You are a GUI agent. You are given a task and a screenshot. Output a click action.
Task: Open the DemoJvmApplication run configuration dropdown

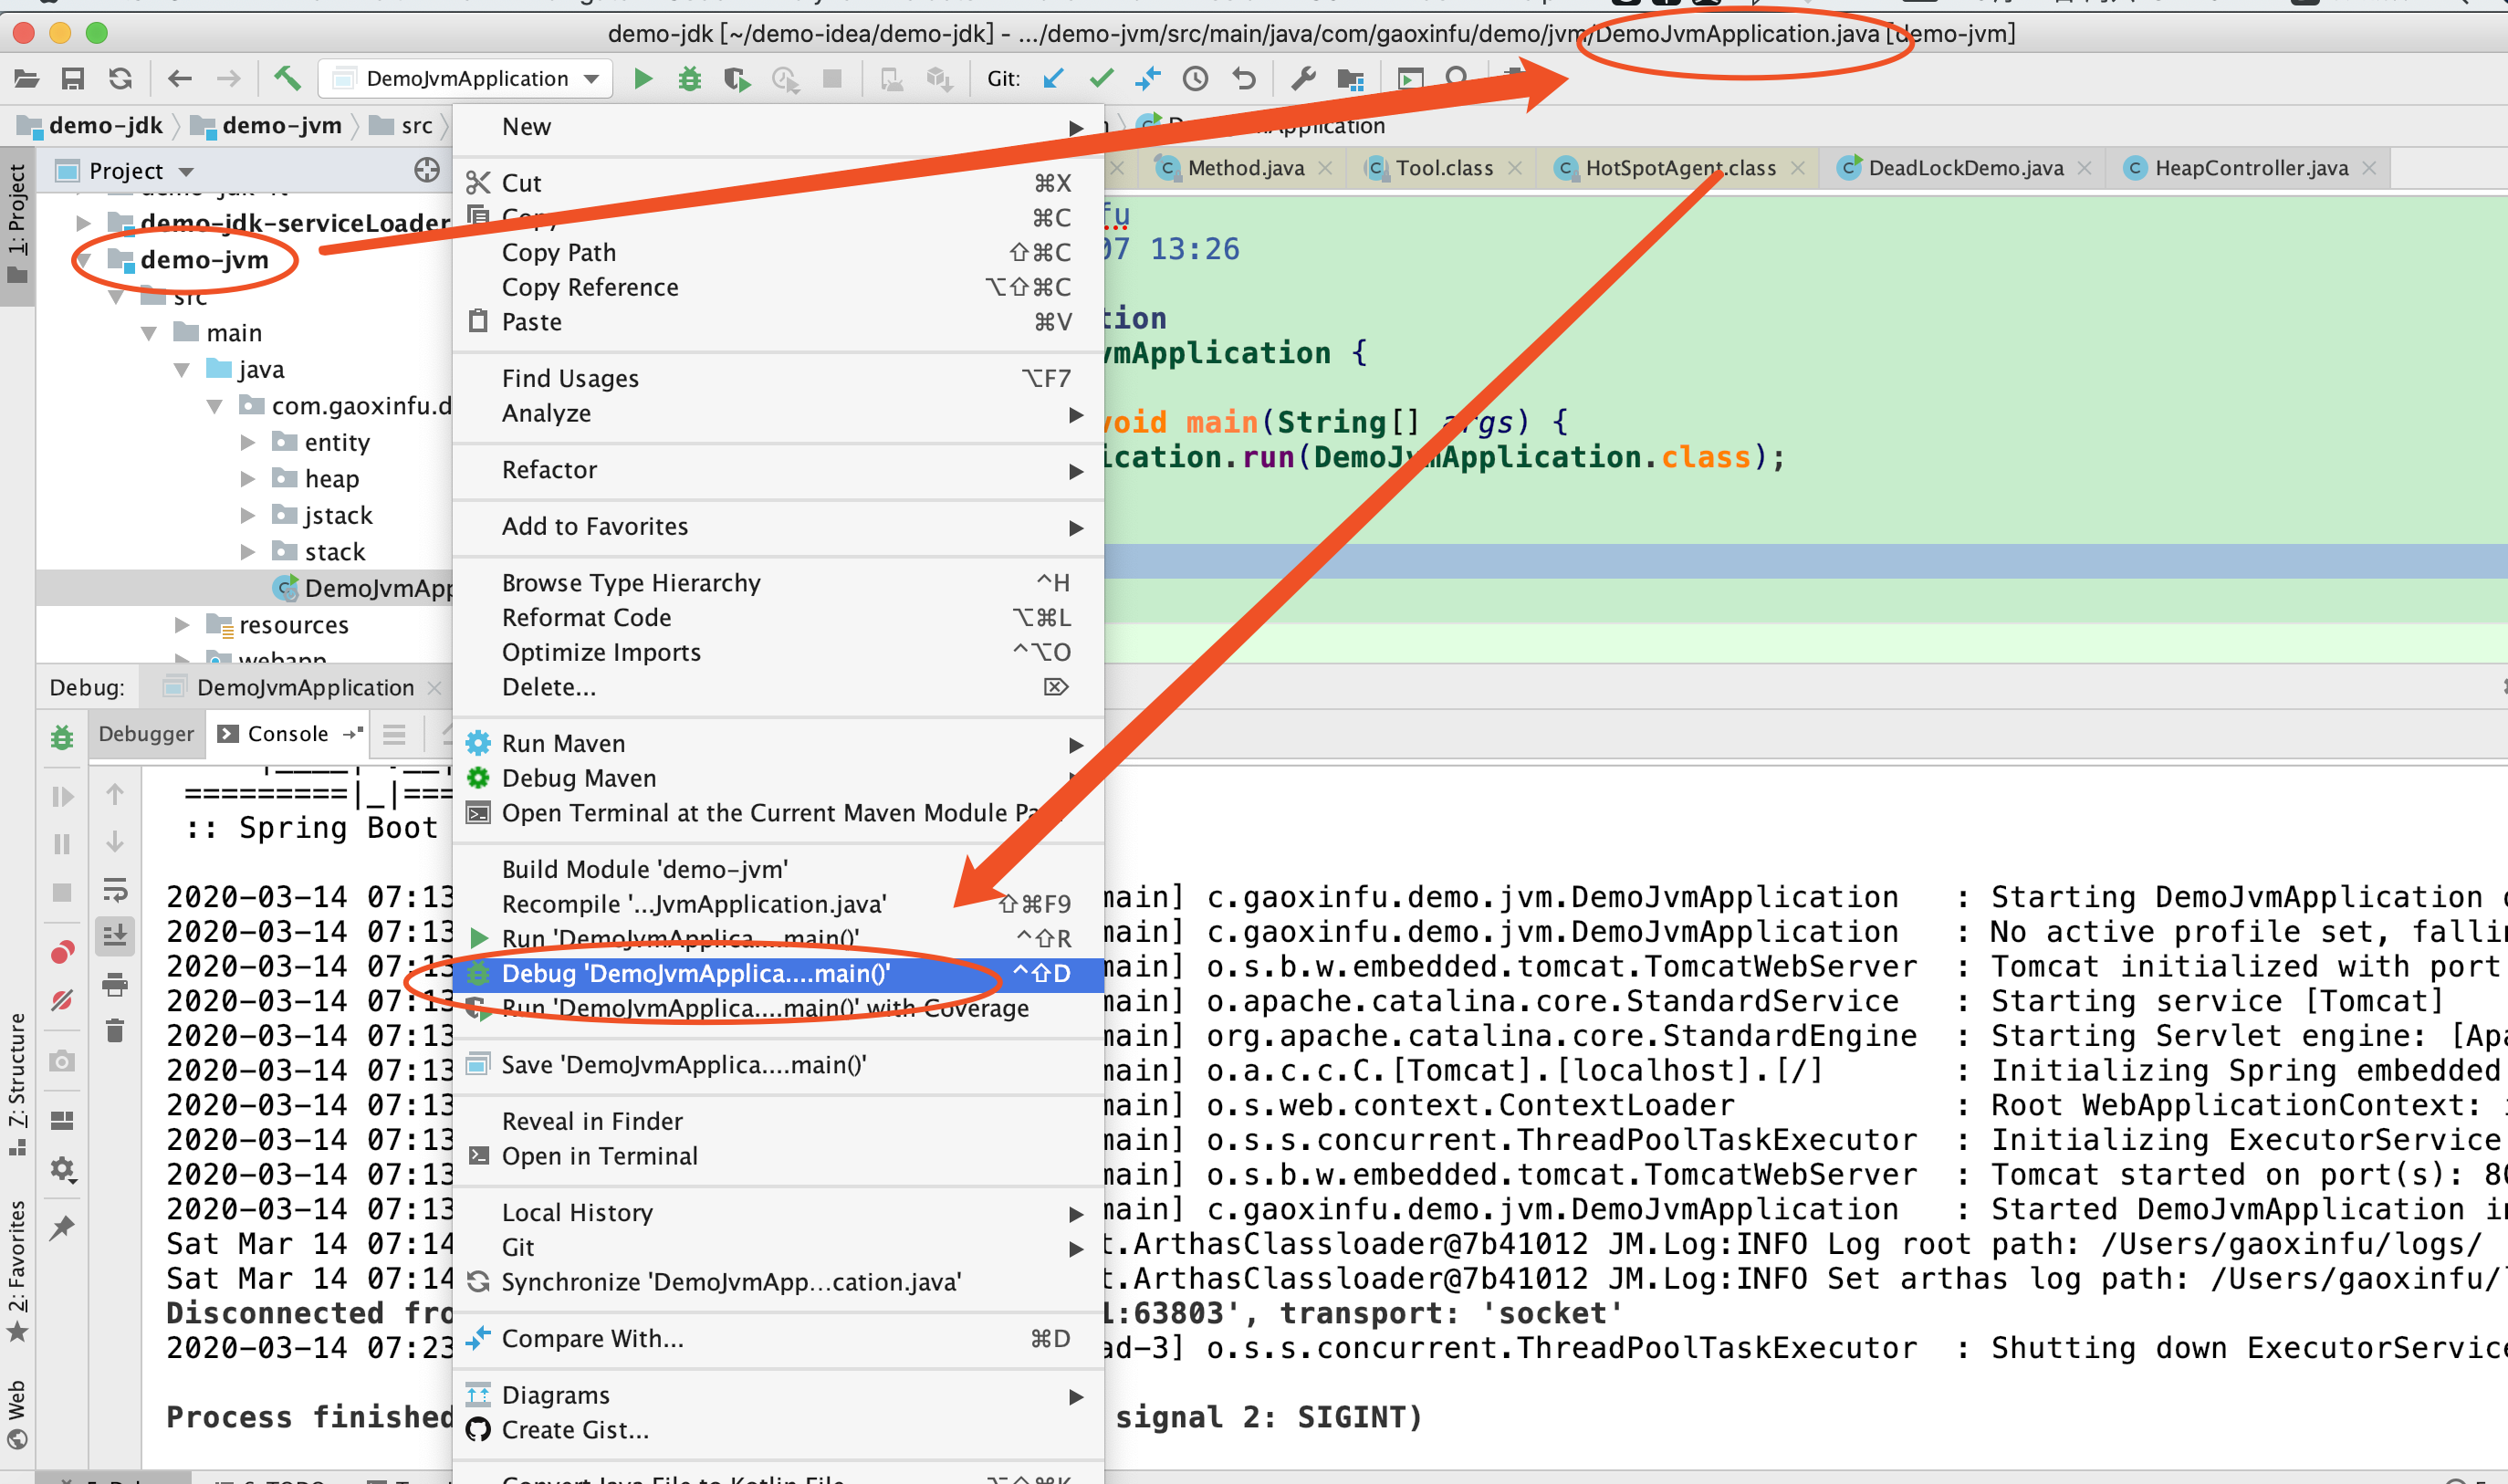[468, 78]
